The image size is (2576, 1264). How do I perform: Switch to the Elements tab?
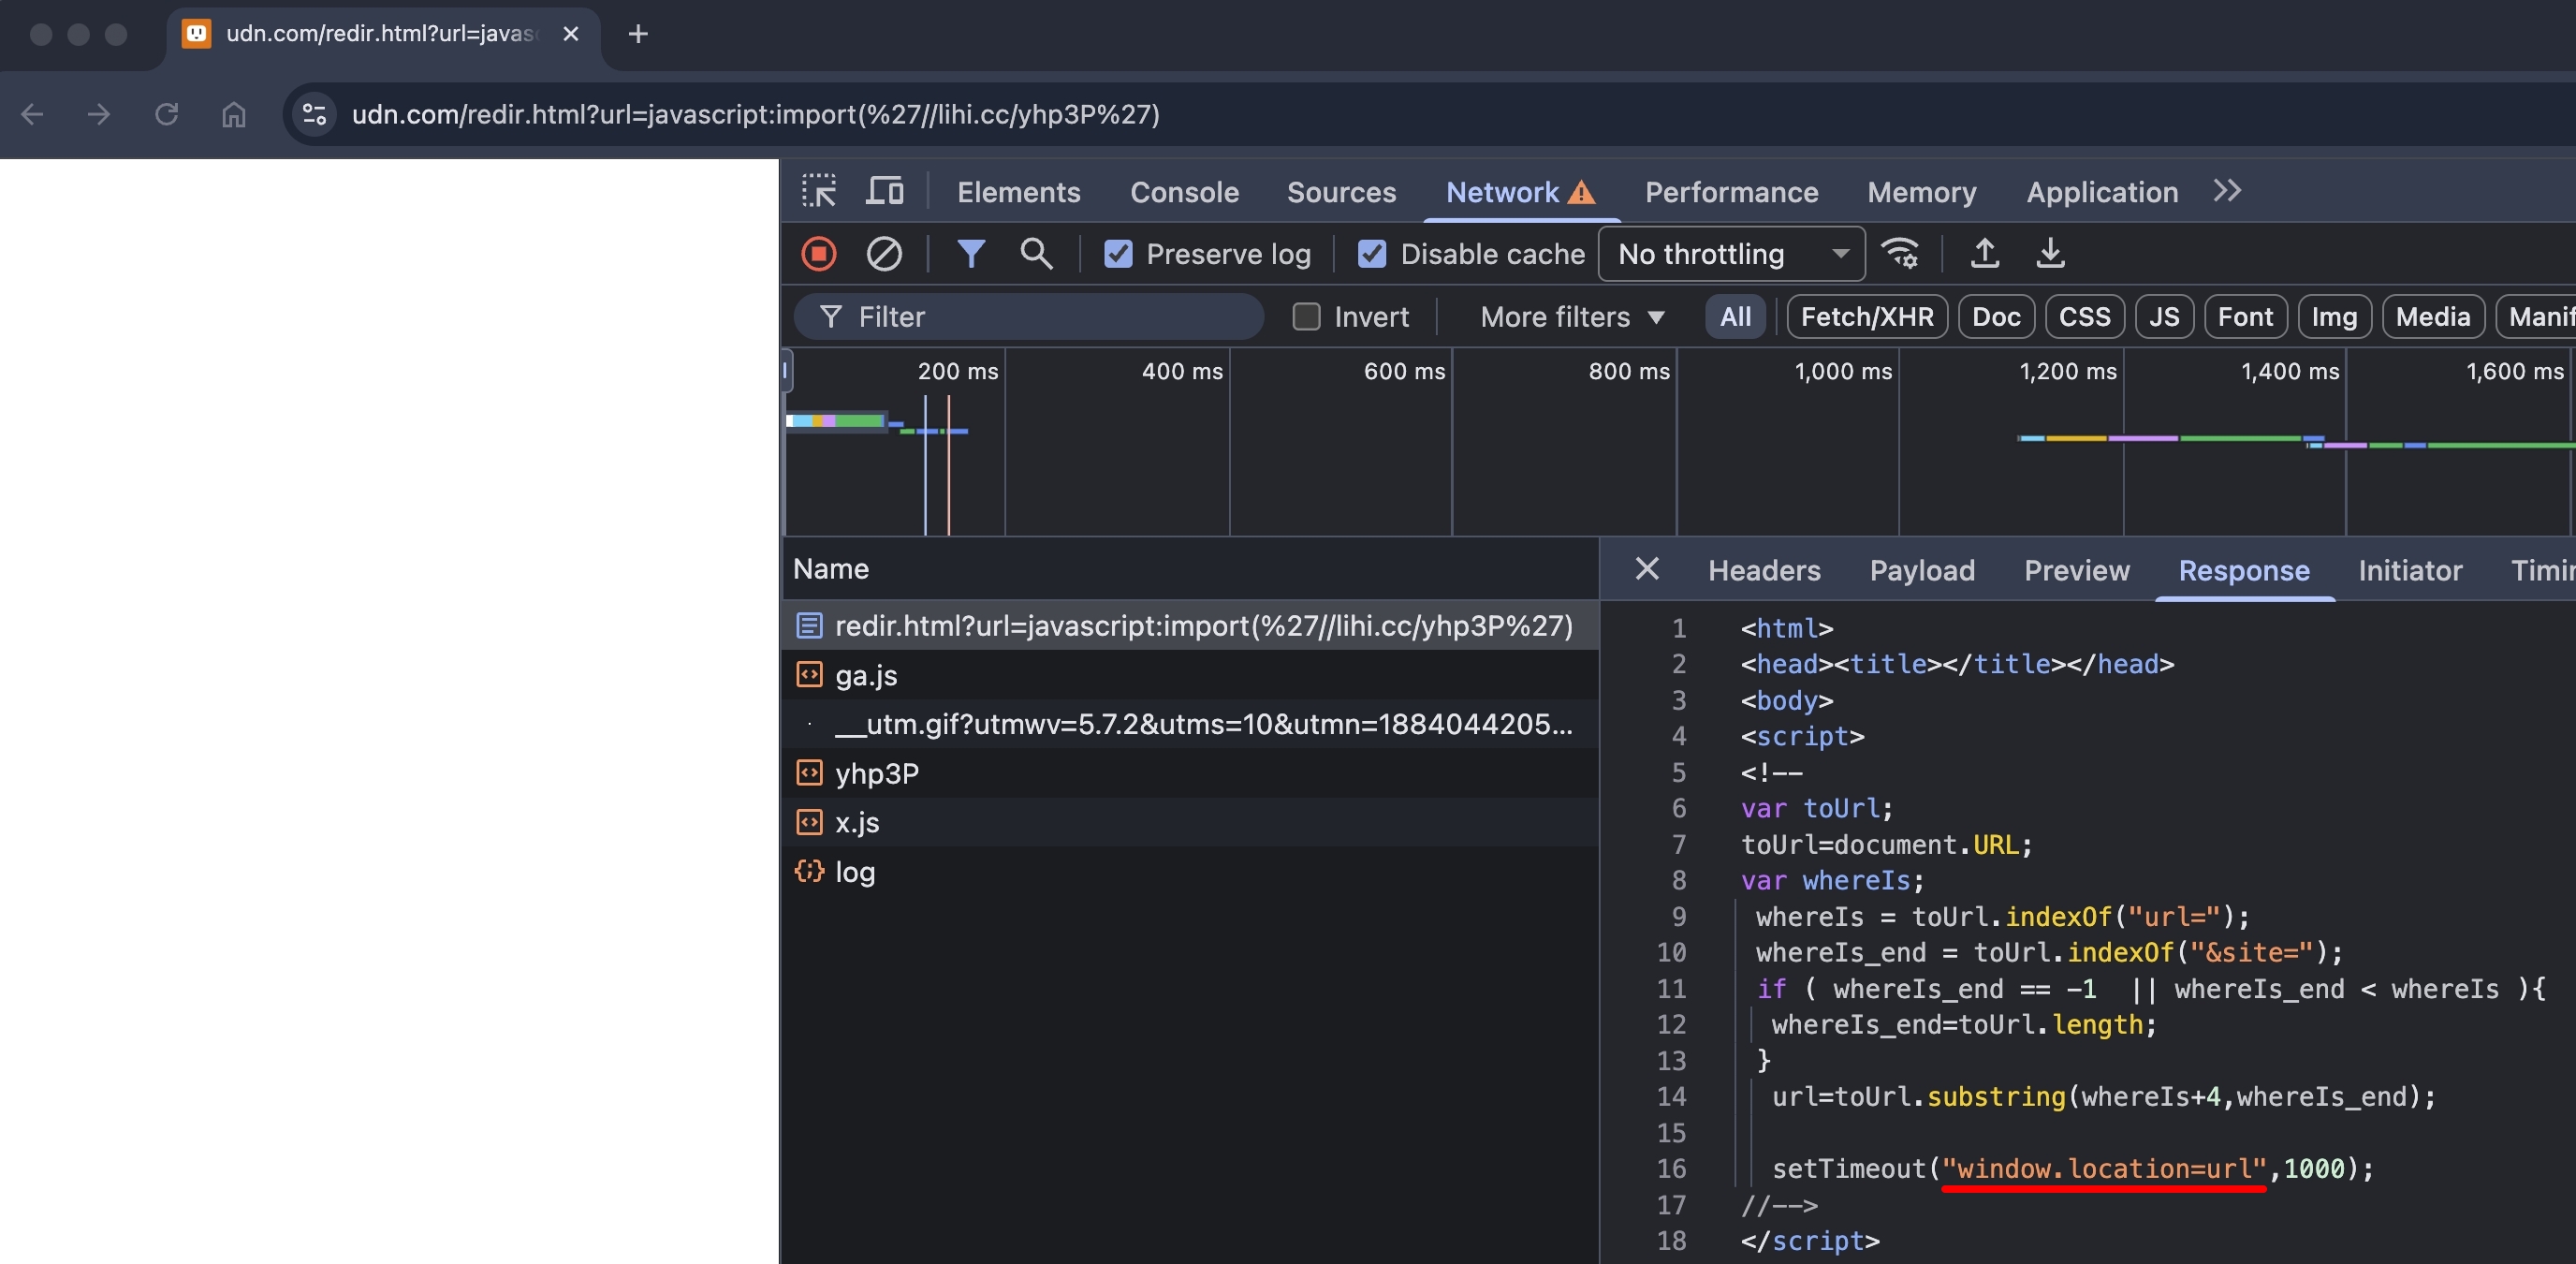pos(1018,192)
